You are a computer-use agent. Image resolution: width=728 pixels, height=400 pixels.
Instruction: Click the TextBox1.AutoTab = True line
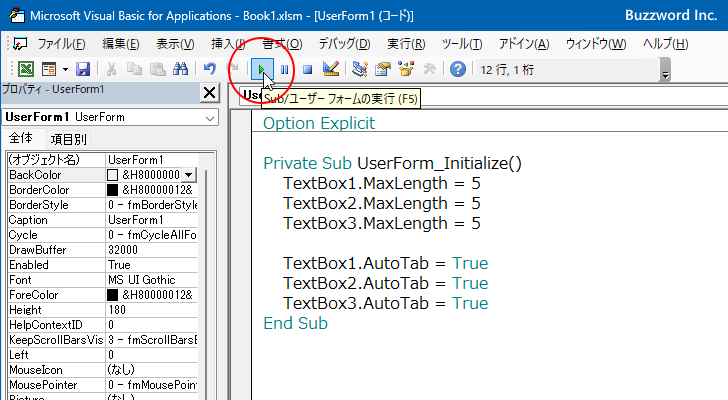coord(385,263)
